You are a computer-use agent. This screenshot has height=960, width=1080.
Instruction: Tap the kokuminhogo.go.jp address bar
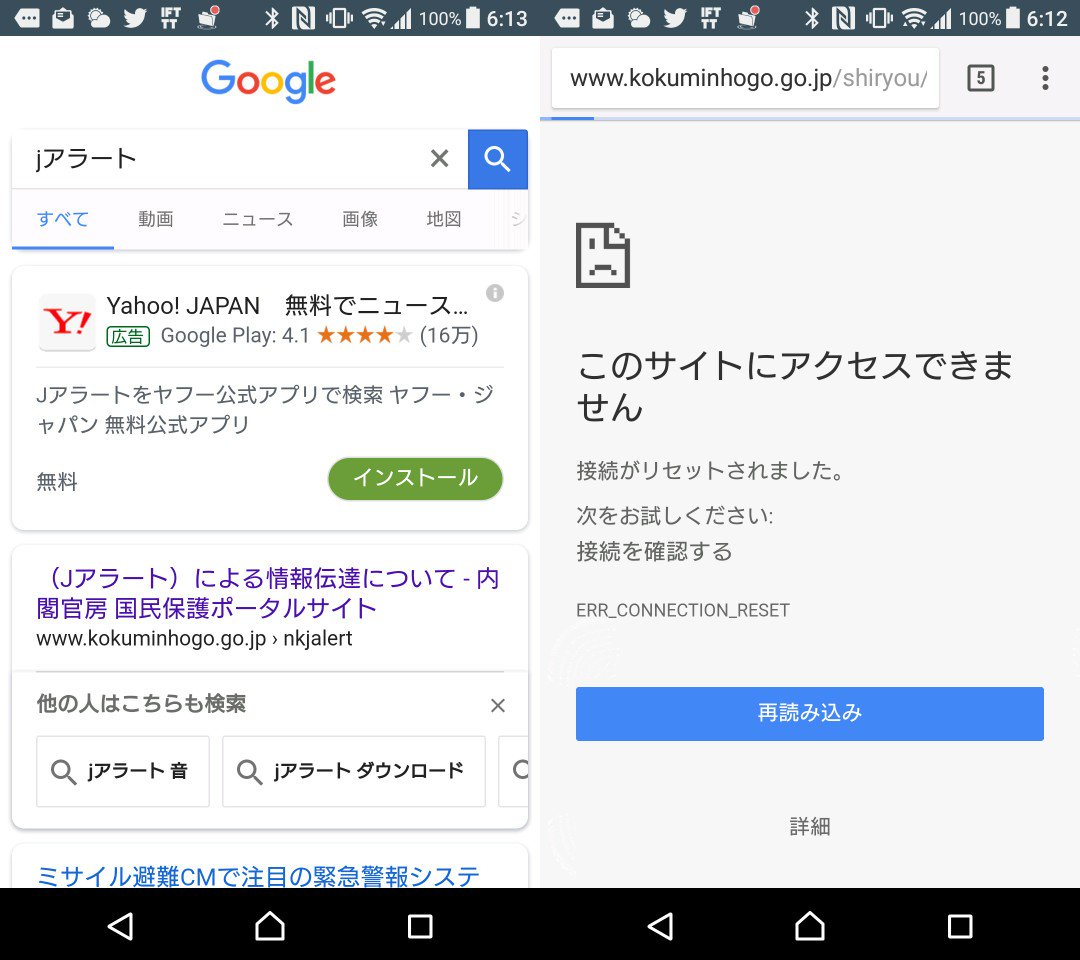745,78
